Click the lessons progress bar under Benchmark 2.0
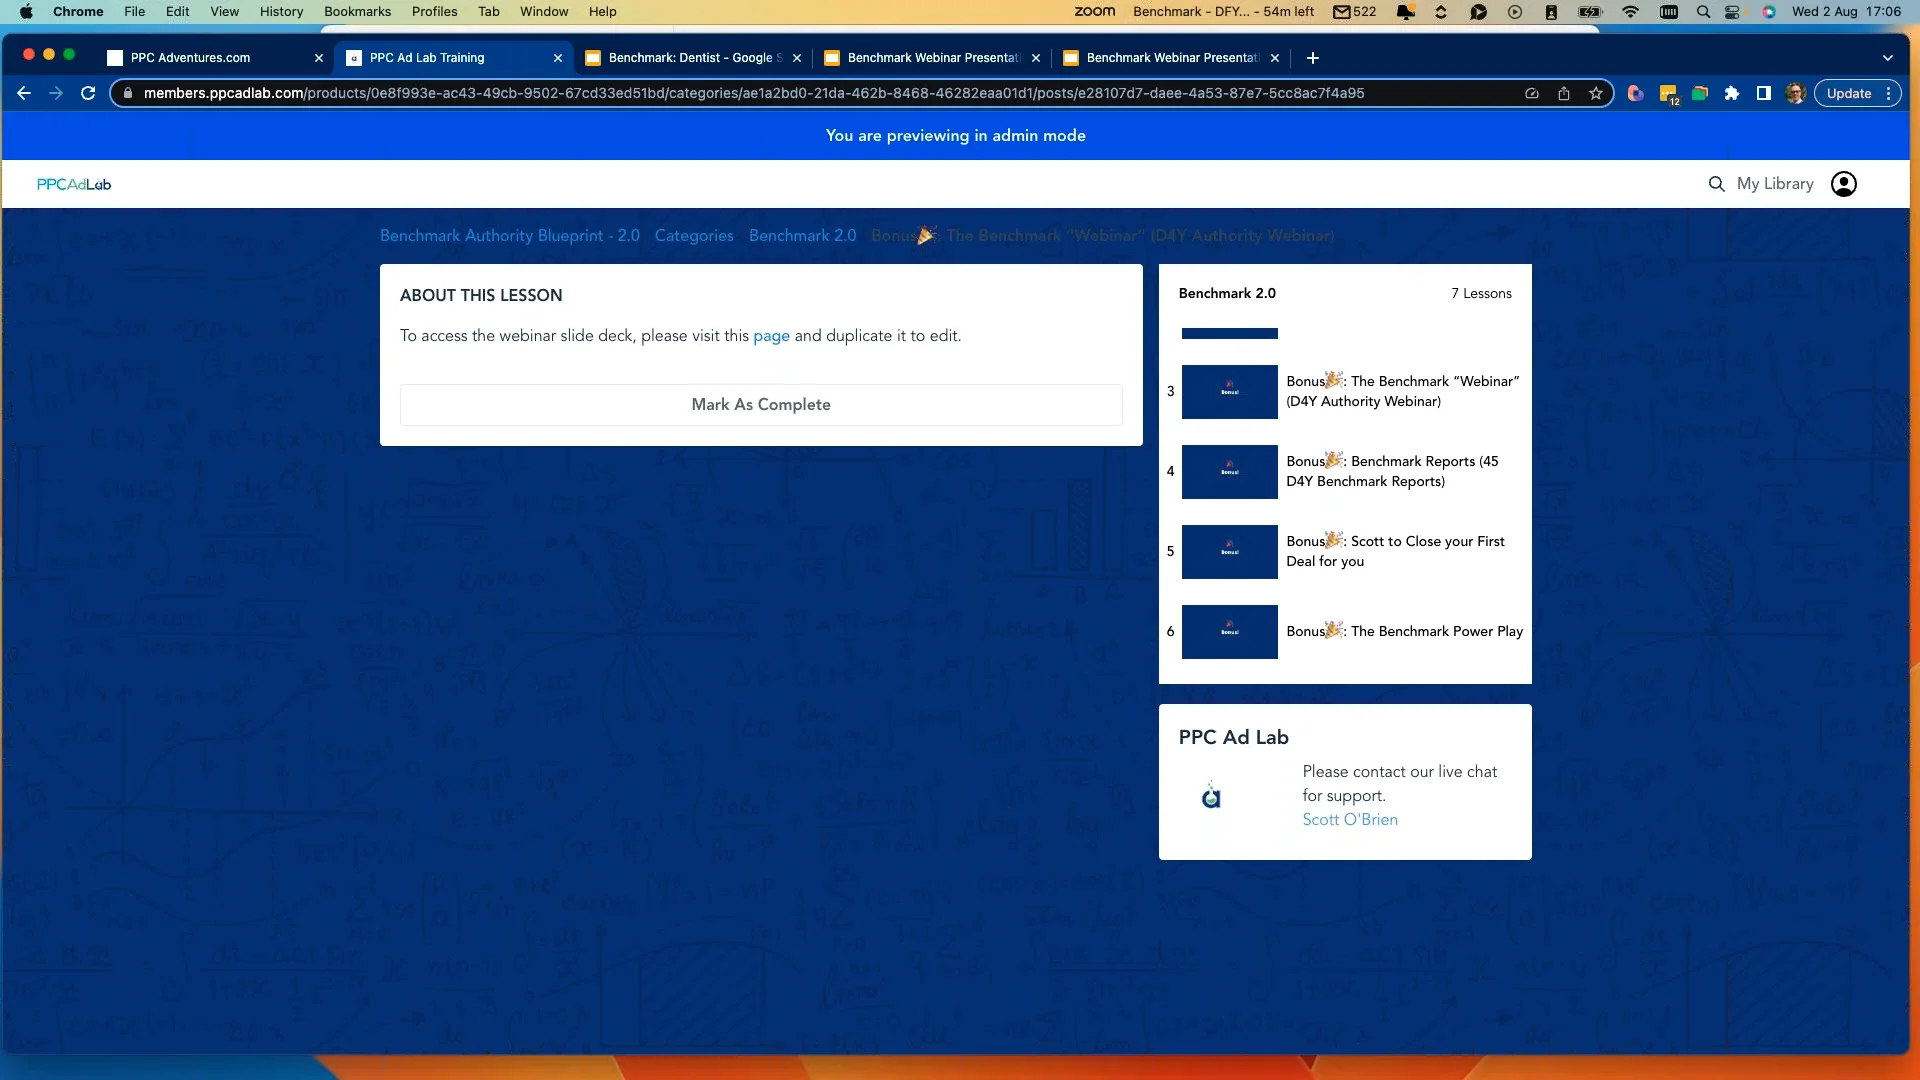Screen dimensions: 1920x1080 pyautogui.click(x=1230, y=334)
